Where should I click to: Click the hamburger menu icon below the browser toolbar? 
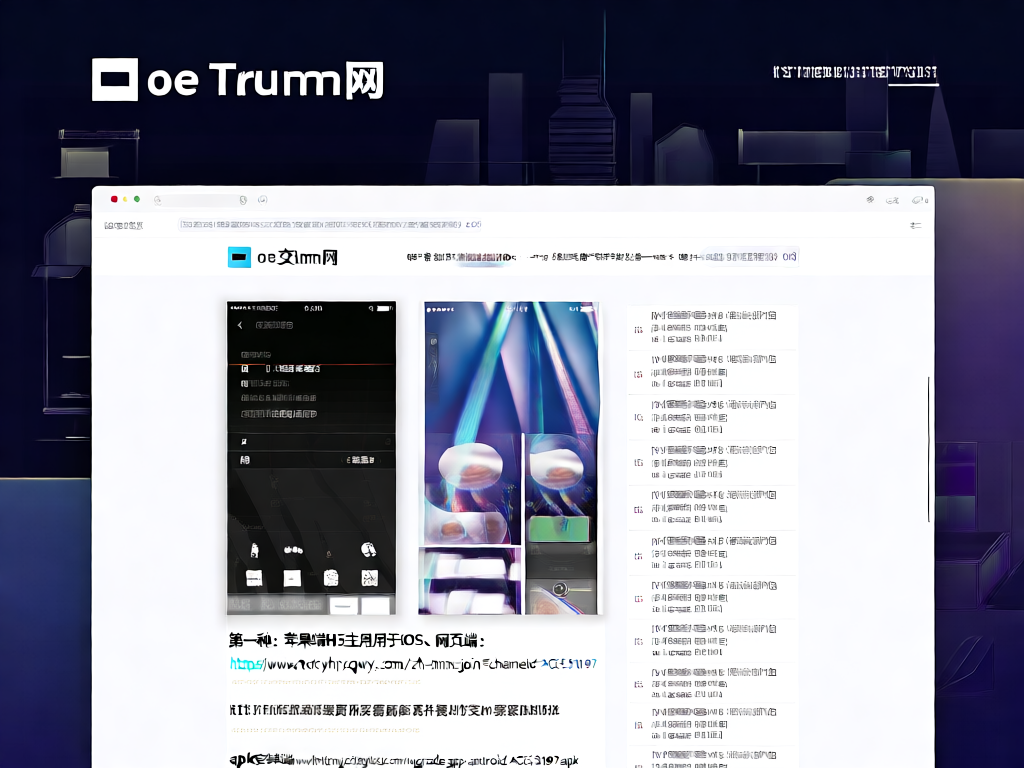915,226
